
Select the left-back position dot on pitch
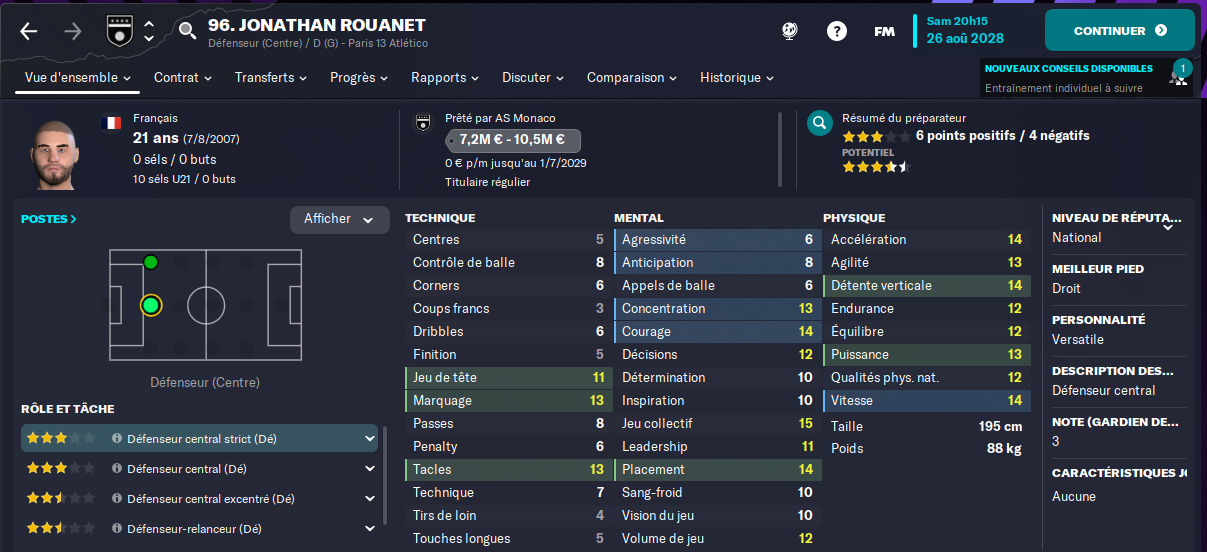click(151, 263)
